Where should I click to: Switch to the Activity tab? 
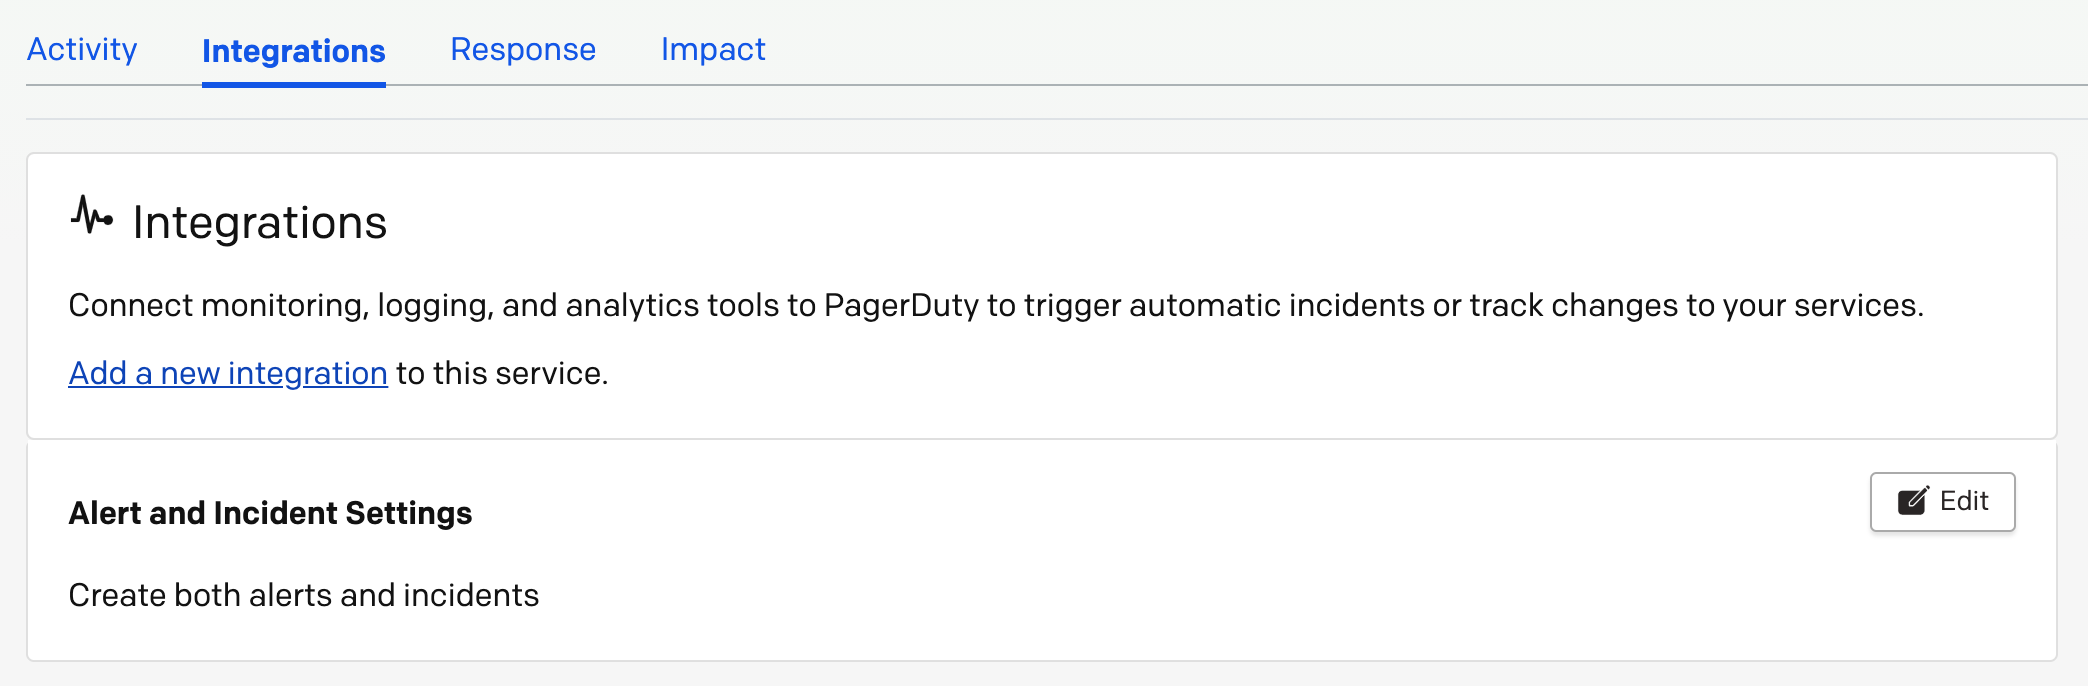click(x=82, y=49)
